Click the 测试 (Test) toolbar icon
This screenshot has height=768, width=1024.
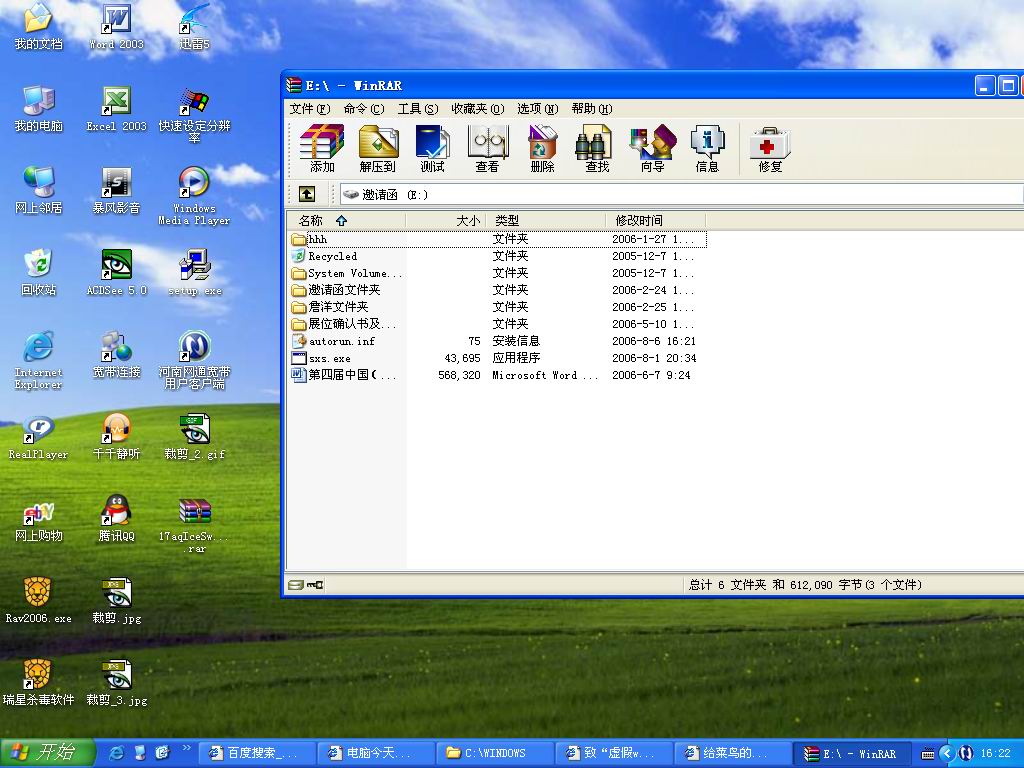pos(432,148)
